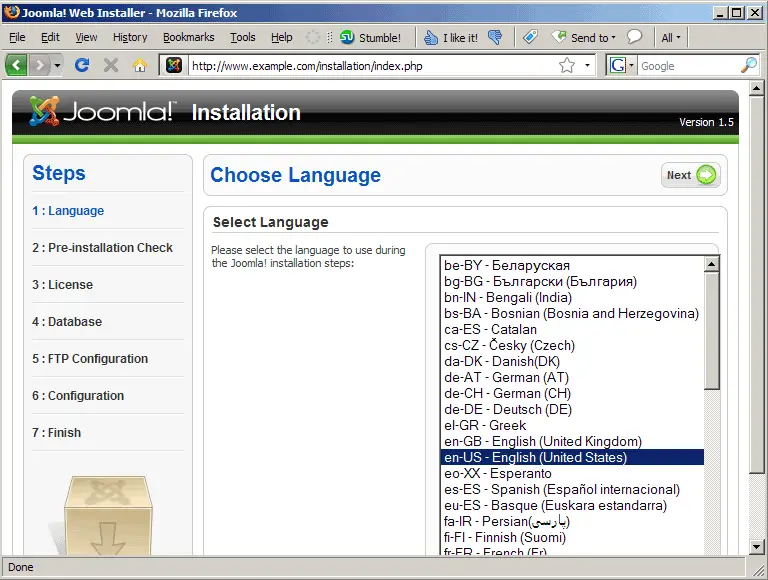Click step 1 : Language in Steps
This screenshot has width=768, height=580.
[x=68, y=211]
